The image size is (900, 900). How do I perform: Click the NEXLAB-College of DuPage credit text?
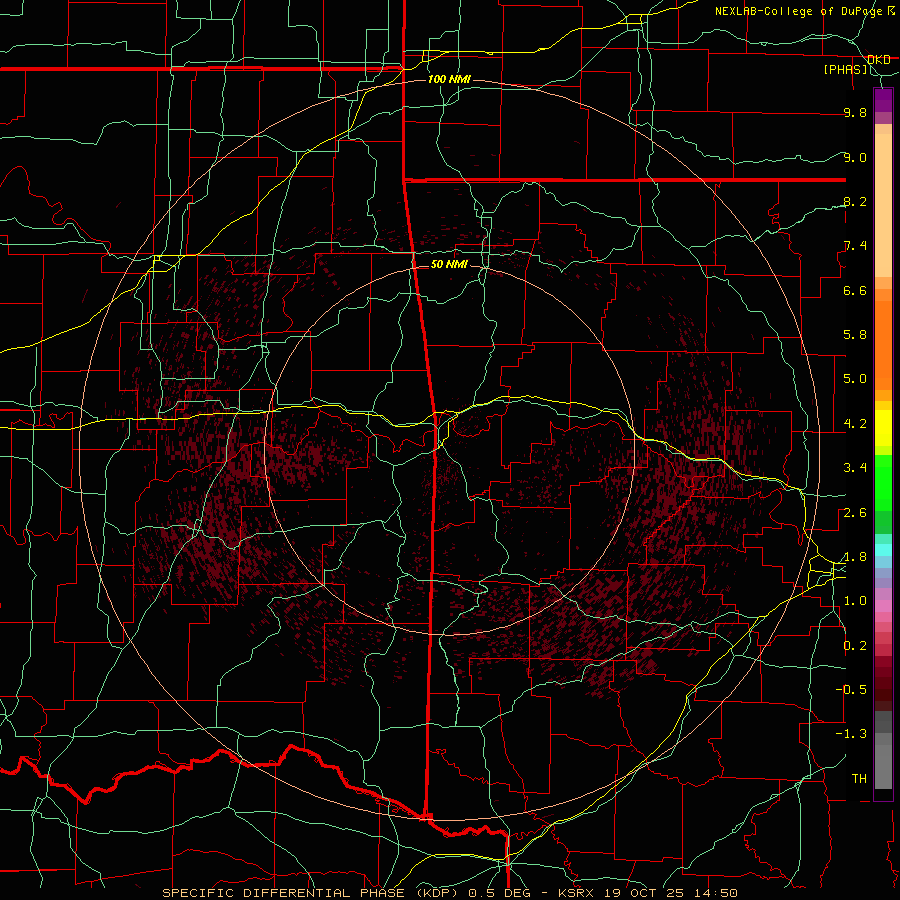click(x=799, y=11)
